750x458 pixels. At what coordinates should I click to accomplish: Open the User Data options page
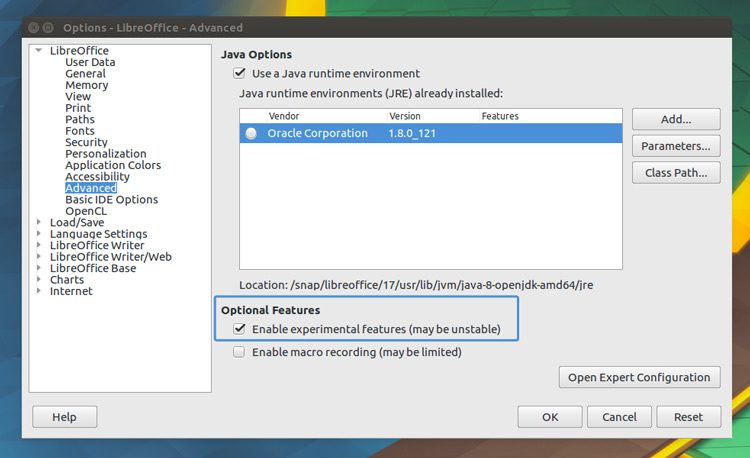click(90, 62)
